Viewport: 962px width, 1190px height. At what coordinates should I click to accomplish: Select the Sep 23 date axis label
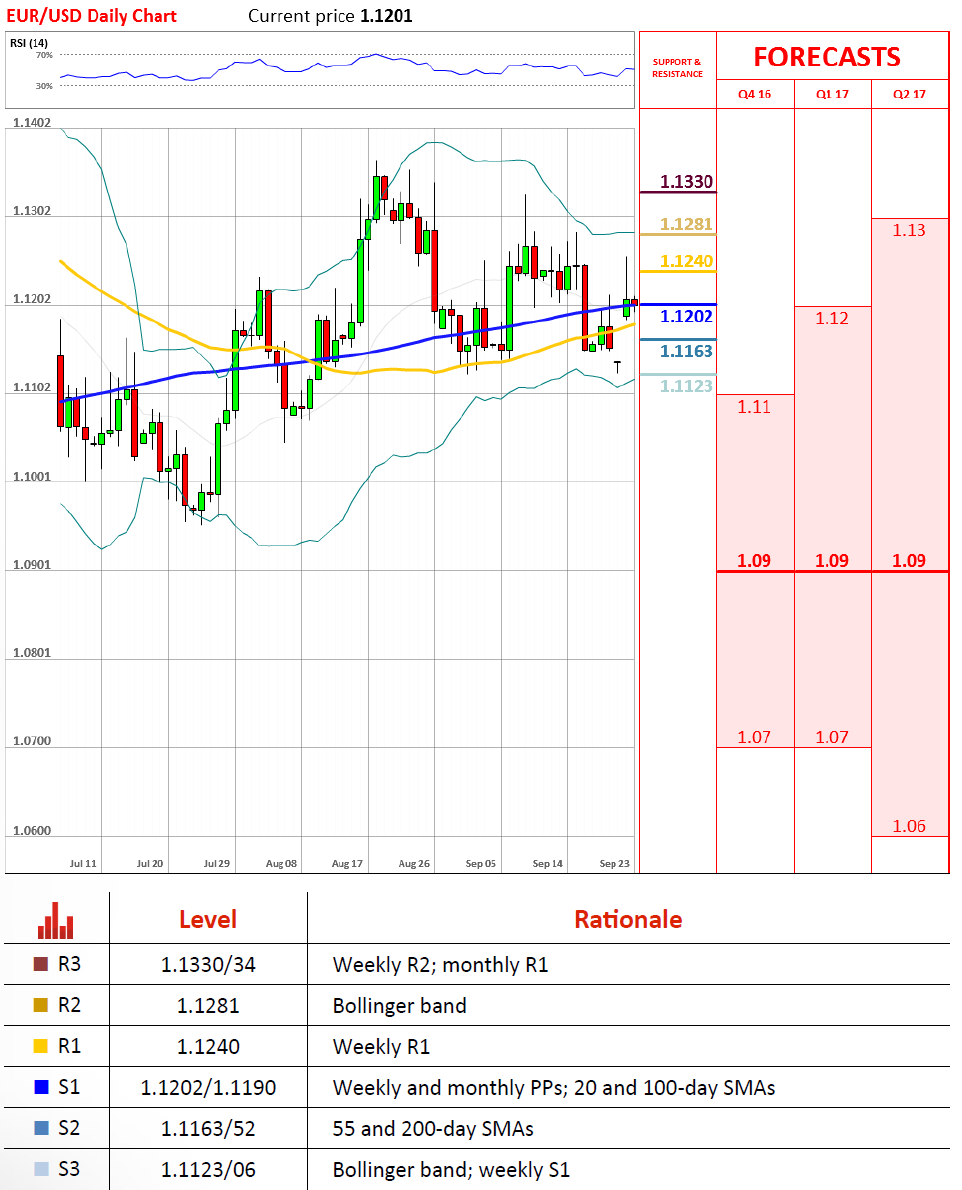point(614,862)
